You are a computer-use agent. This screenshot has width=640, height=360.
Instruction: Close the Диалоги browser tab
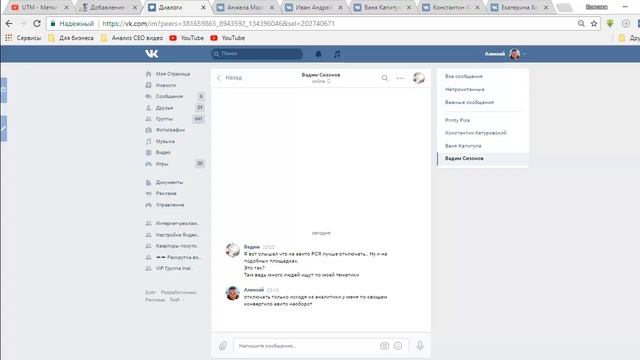pyautogui.click(x=203, y=7)
